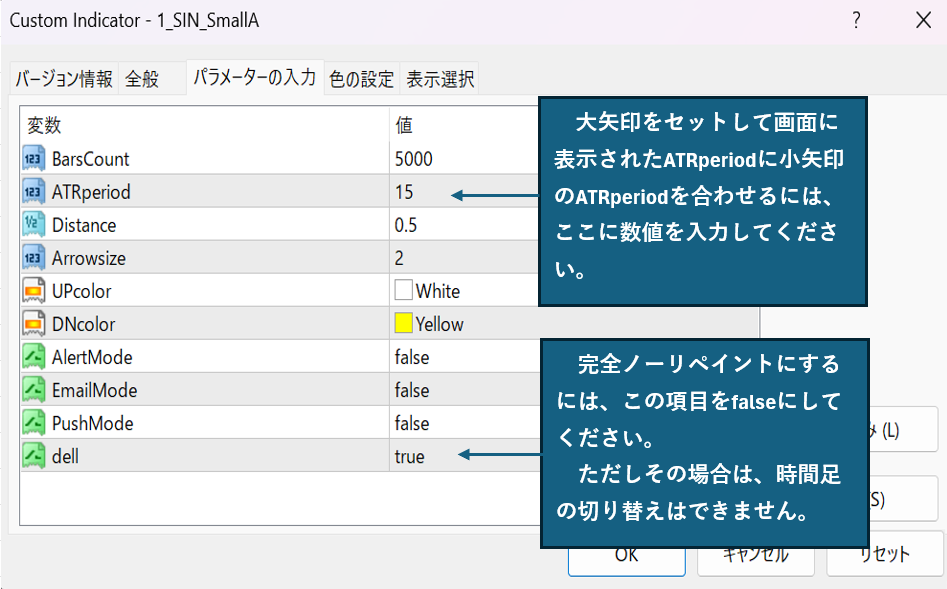Open the PushMode false value dropdown

click(412, 423)
